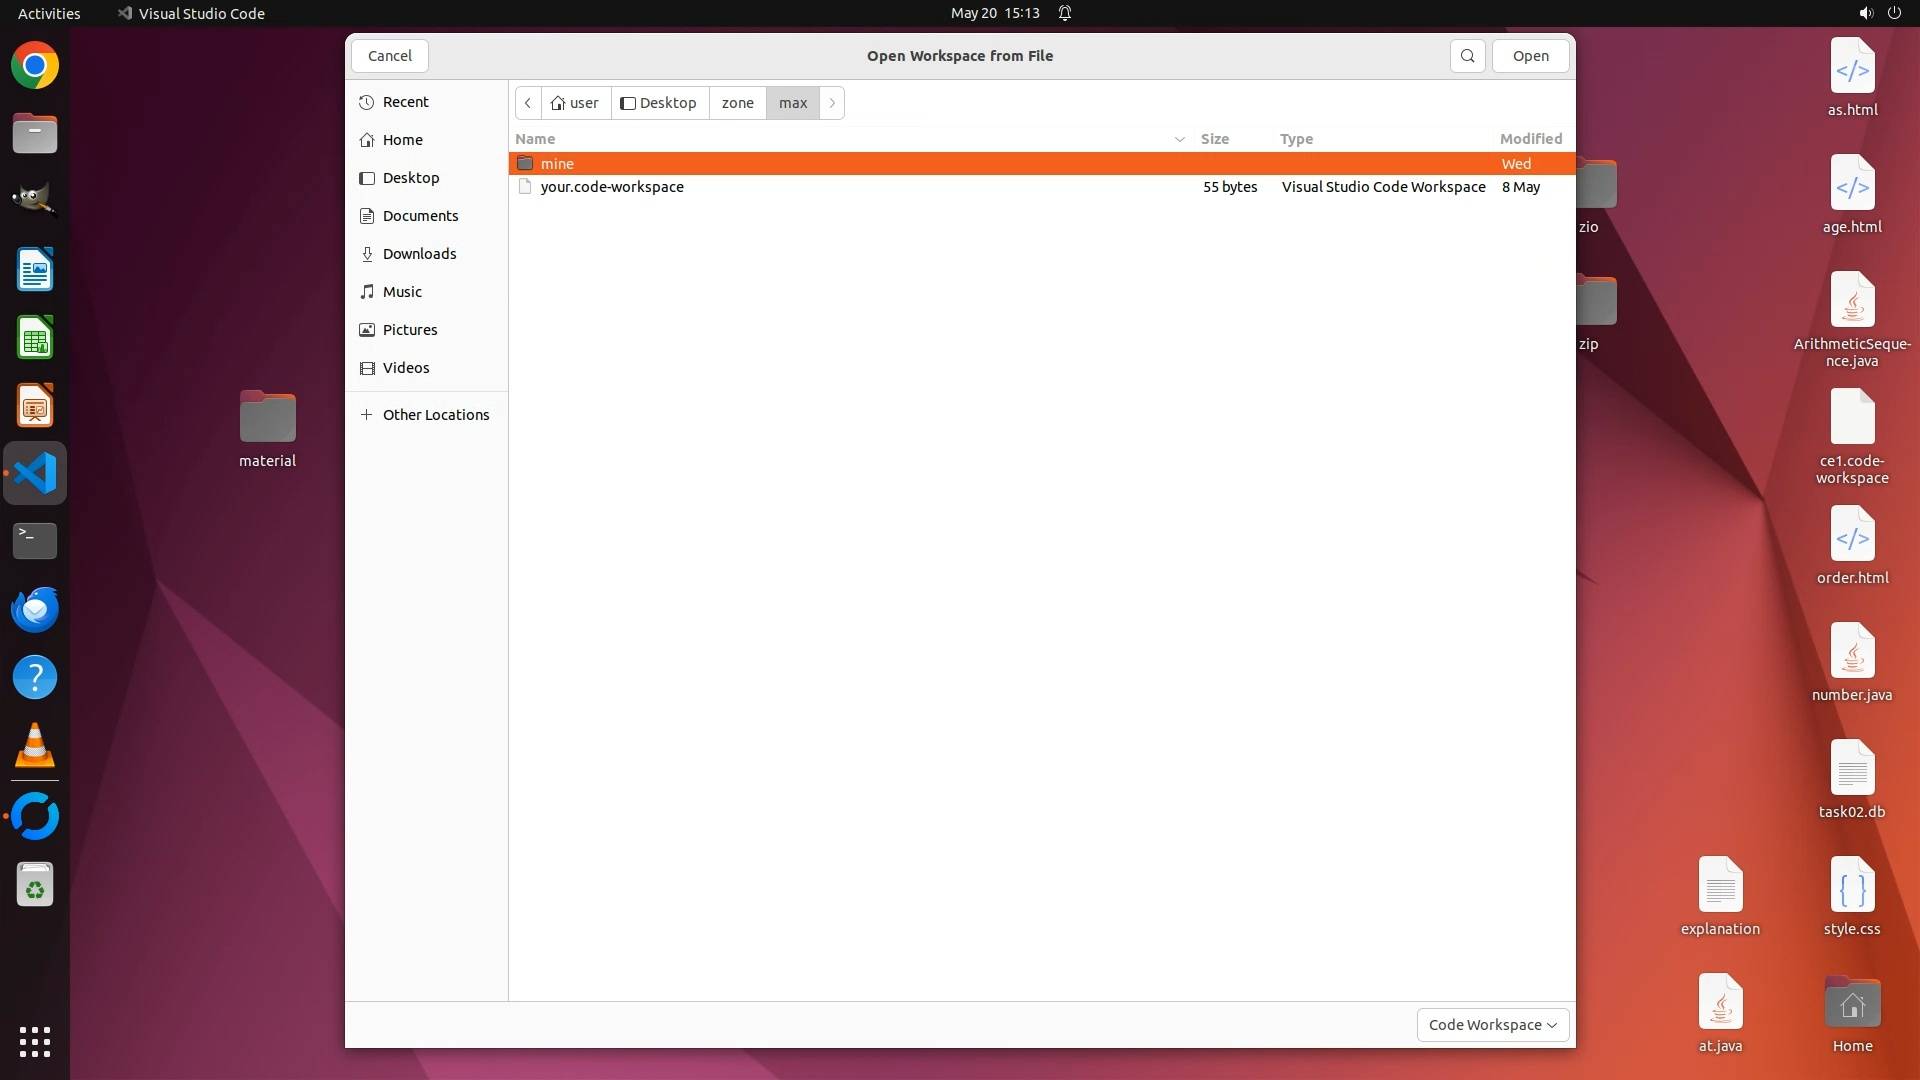The height and width of the screenshot is (1080, 1920).
Task: Open Thunderbird mail from the dock
Action: pyautogui.click(x=35, y=609)
